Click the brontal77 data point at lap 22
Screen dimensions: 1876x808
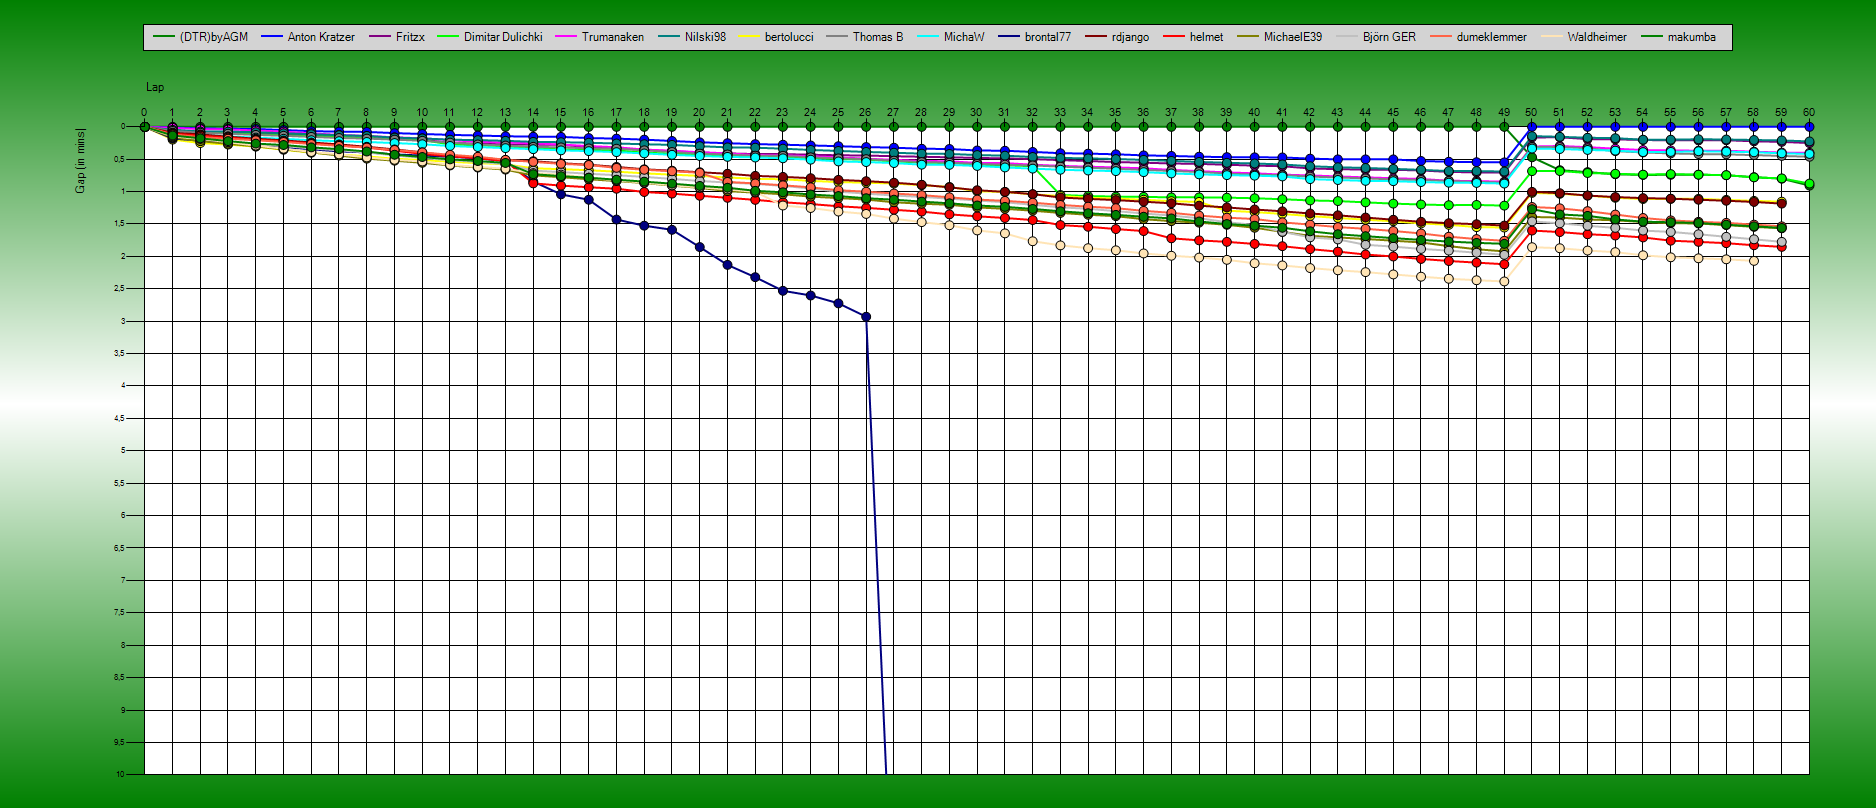[755, 277]
